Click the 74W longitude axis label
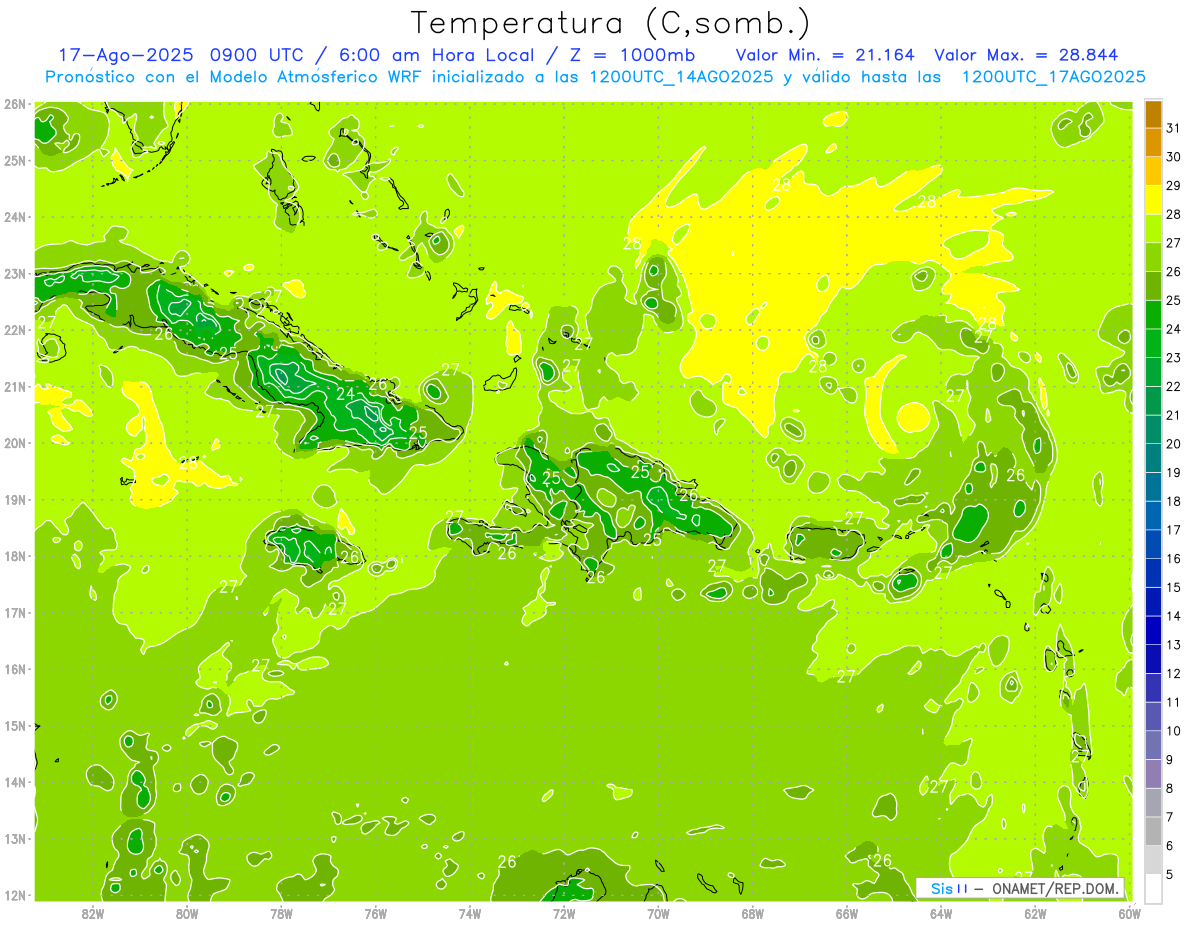1200x927 pixels. coord(469,913)
